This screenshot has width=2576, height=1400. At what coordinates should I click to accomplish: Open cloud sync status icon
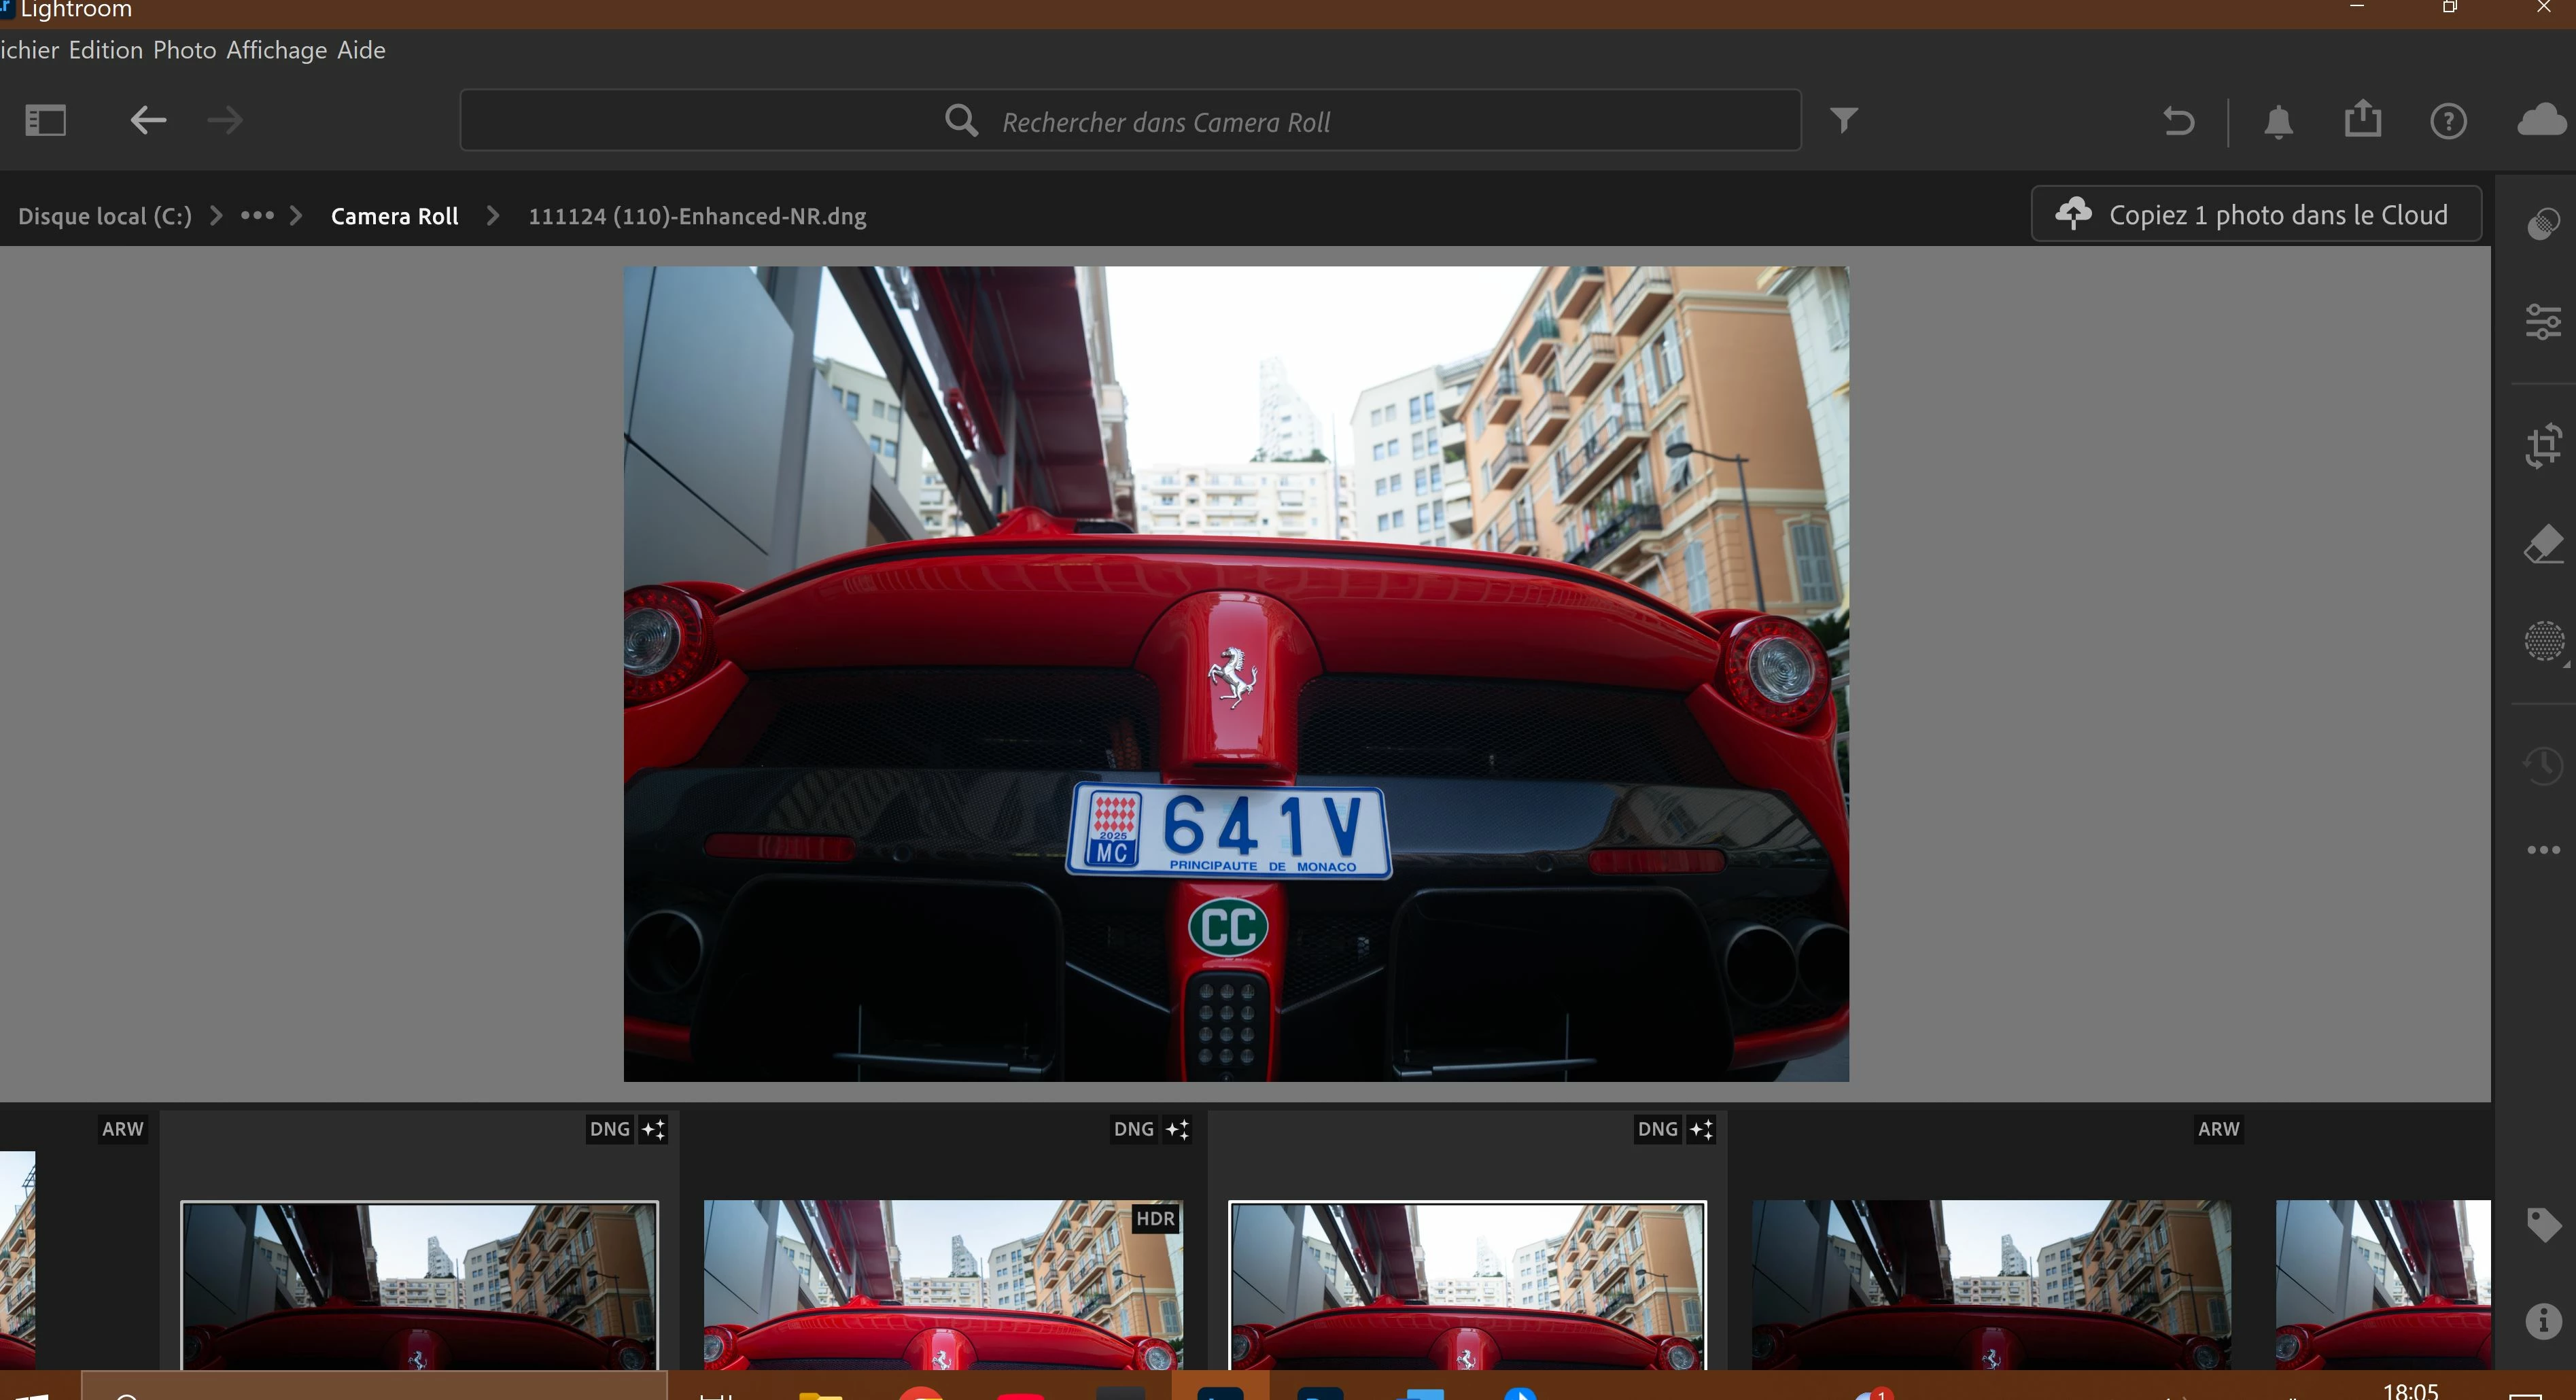(2541, 120)
